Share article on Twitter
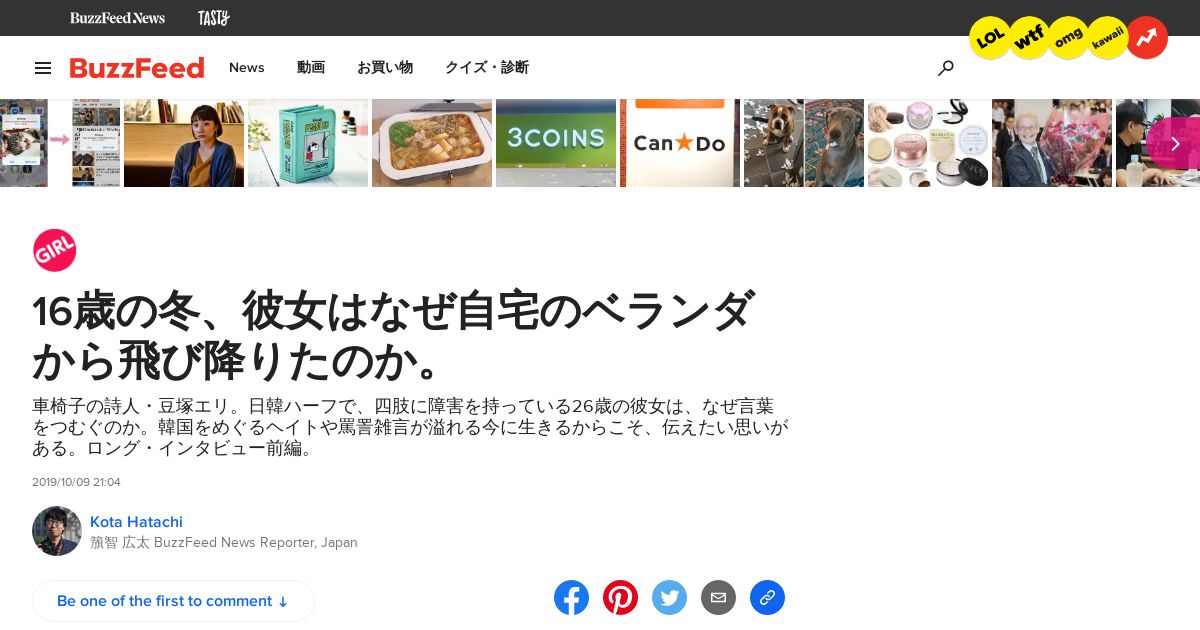The width and height of the screenshot is (1200, 630). 670,598
